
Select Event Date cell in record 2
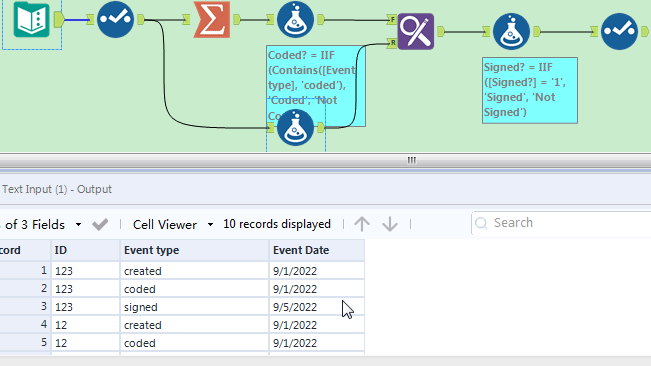(317, 289)
